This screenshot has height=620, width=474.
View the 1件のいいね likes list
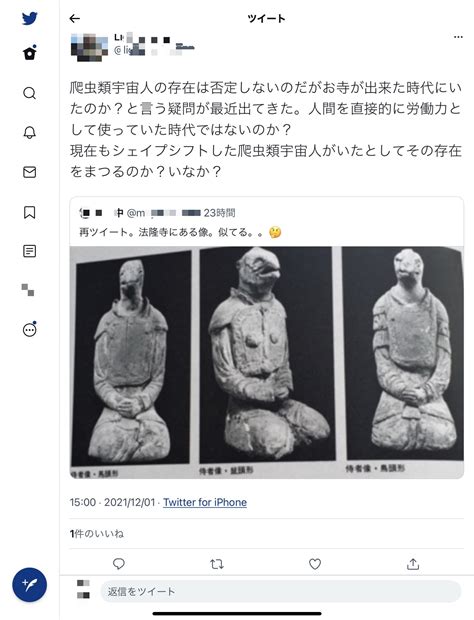pos(96,534)
